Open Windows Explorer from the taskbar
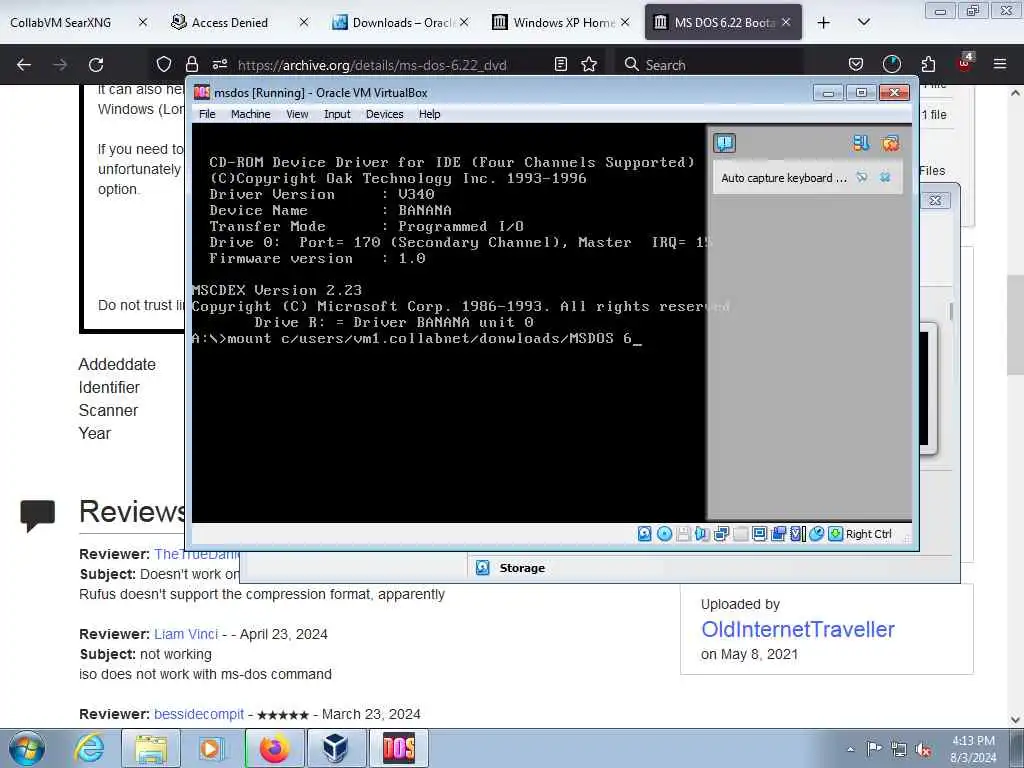The image size is (1024, 768). pyautogui.click(x=152, y=748)
